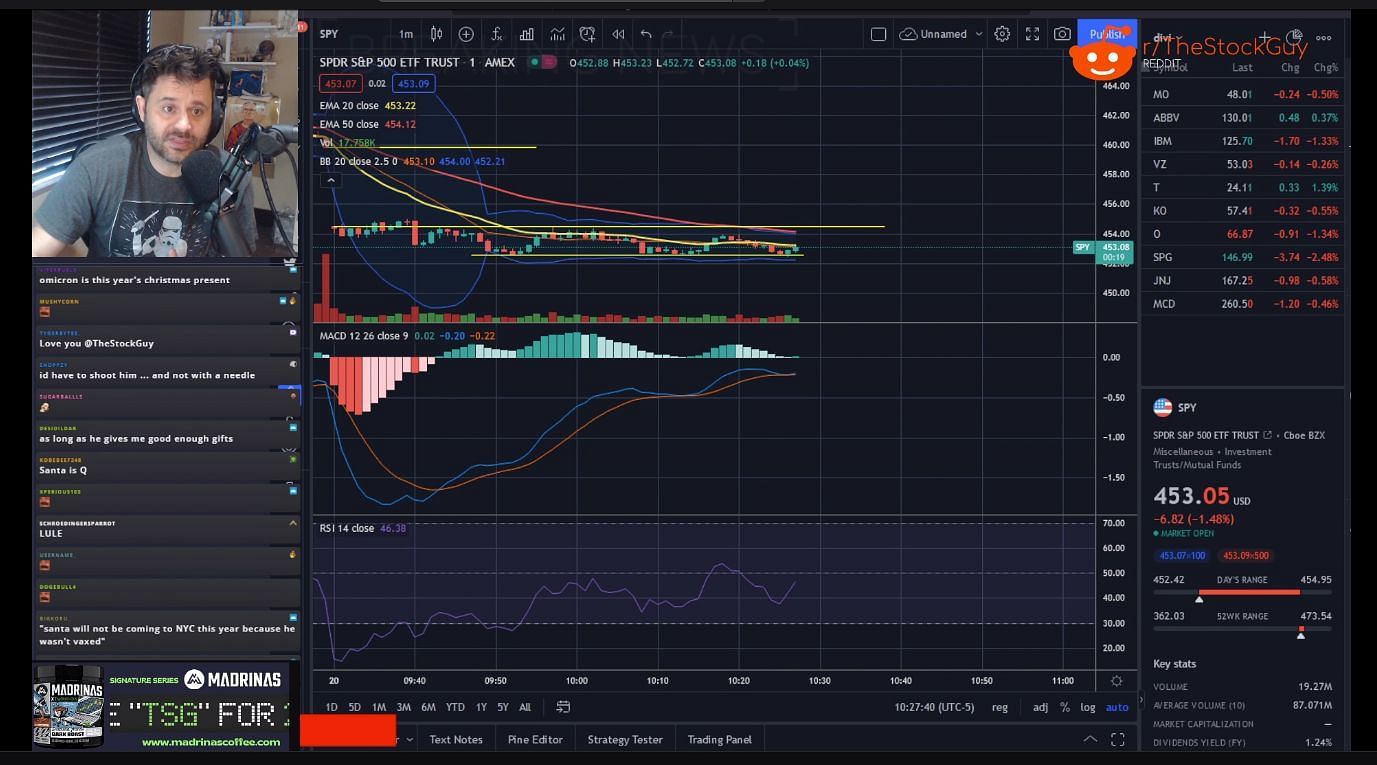Undo the last chart action
The height and width of the screenshot is (765, 1377).
point(646,34)
